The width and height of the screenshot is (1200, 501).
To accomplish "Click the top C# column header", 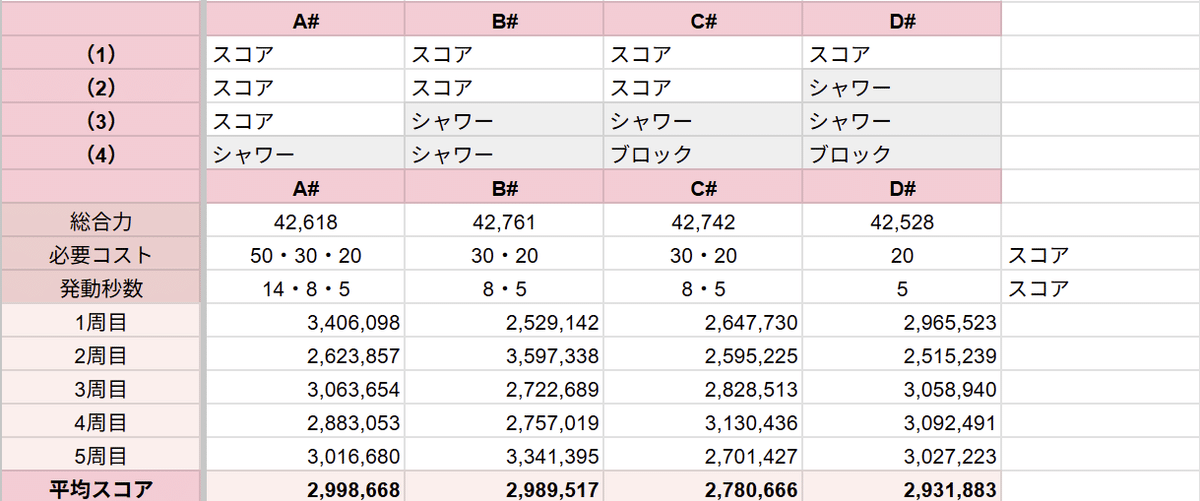I will (x=703, y=19).
